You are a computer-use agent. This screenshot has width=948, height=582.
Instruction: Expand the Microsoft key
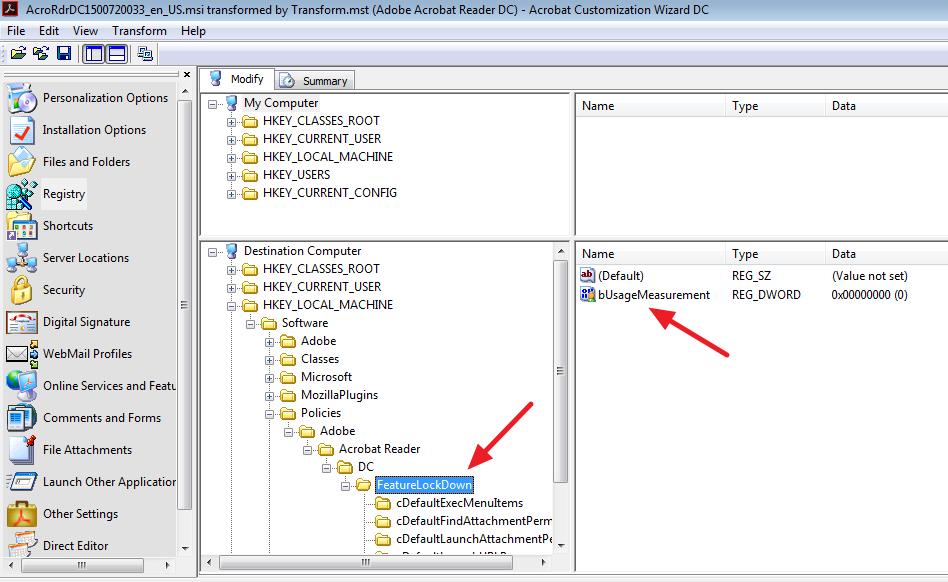[269, 378]
